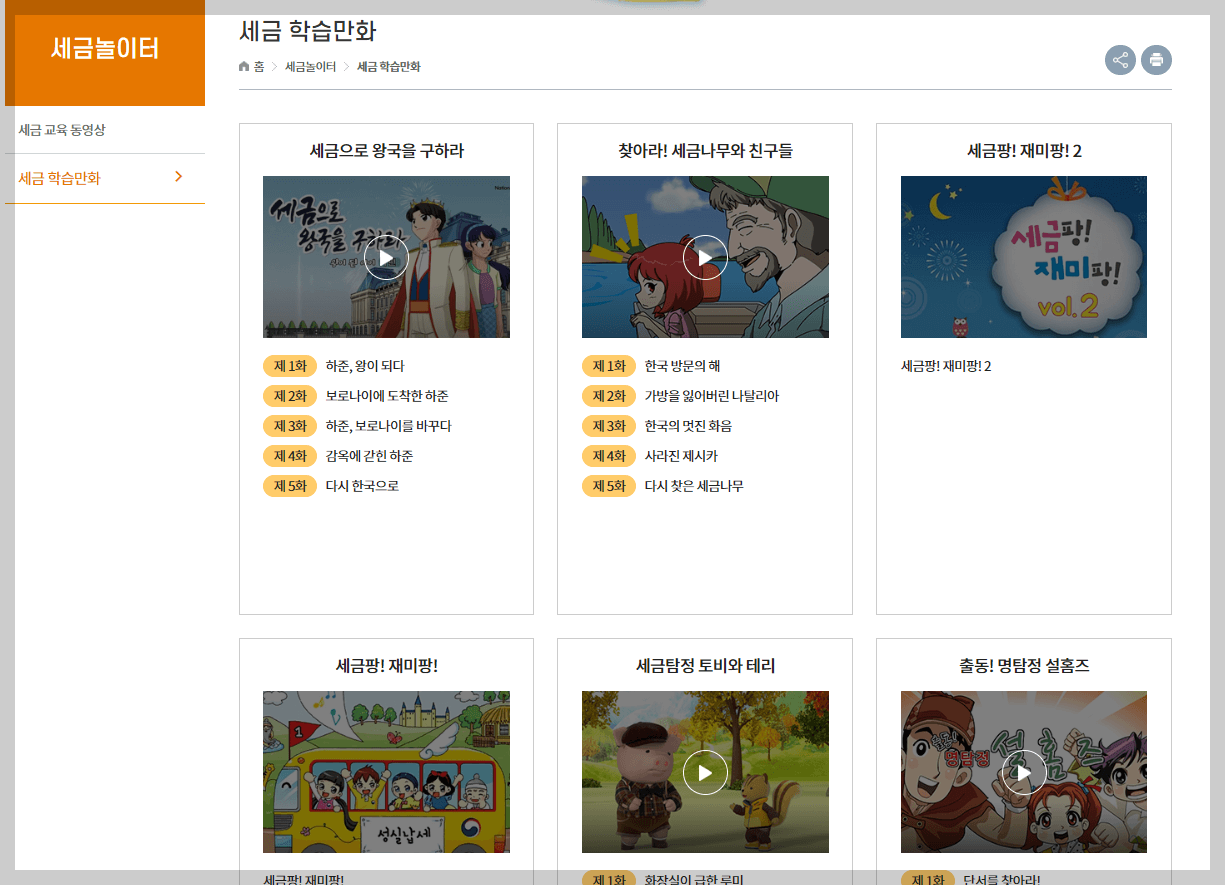Open the 세금팡! 재미팡! bus thumbnail
The height and width of the screenshot is (885, 1225).
(x=386, y=772)
